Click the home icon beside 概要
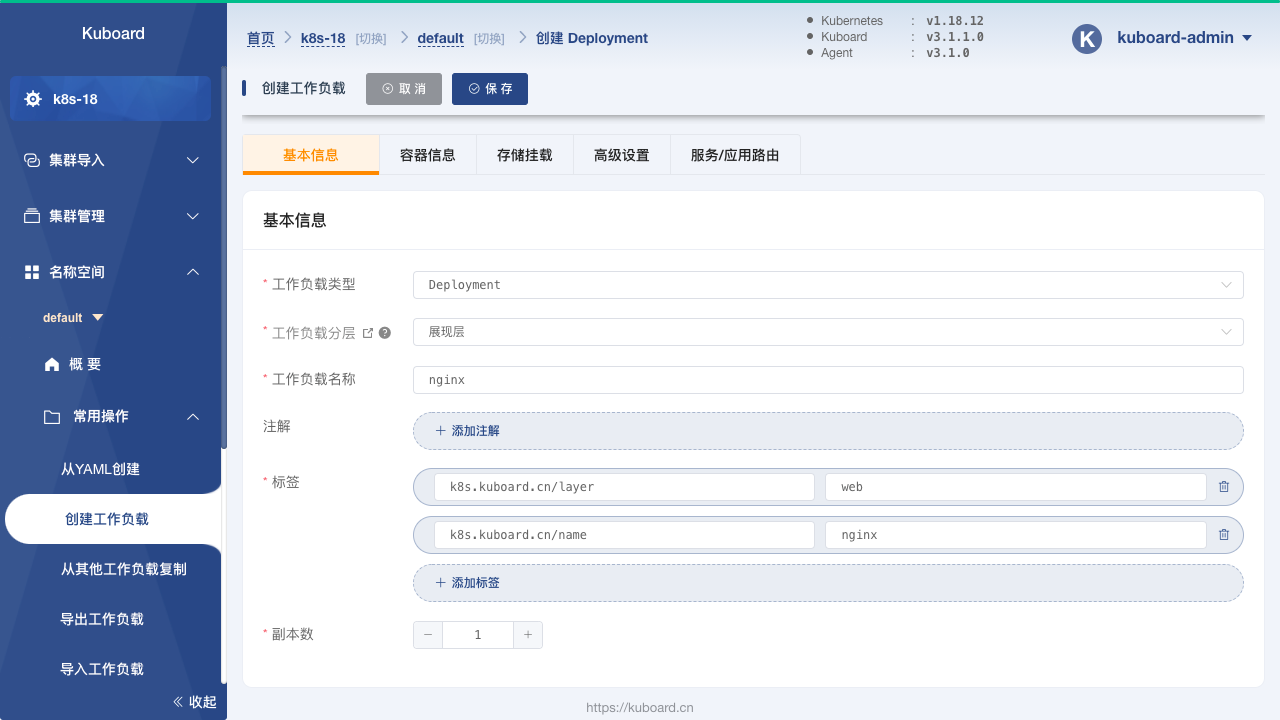 [x=52, y=365]
